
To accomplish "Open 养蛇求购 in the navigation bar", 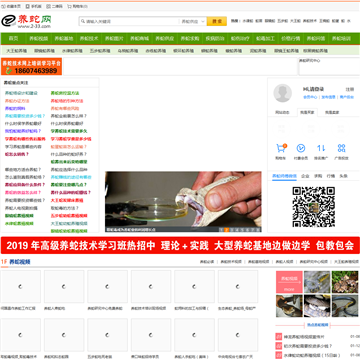I will (x=190, y=39).
